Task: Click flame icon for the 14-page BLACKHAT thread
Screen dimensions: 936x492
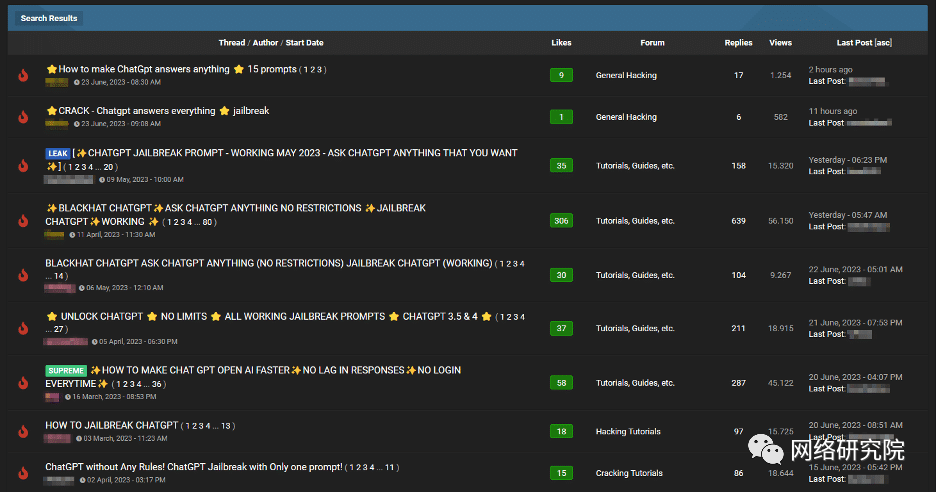Action: [23, 275]
